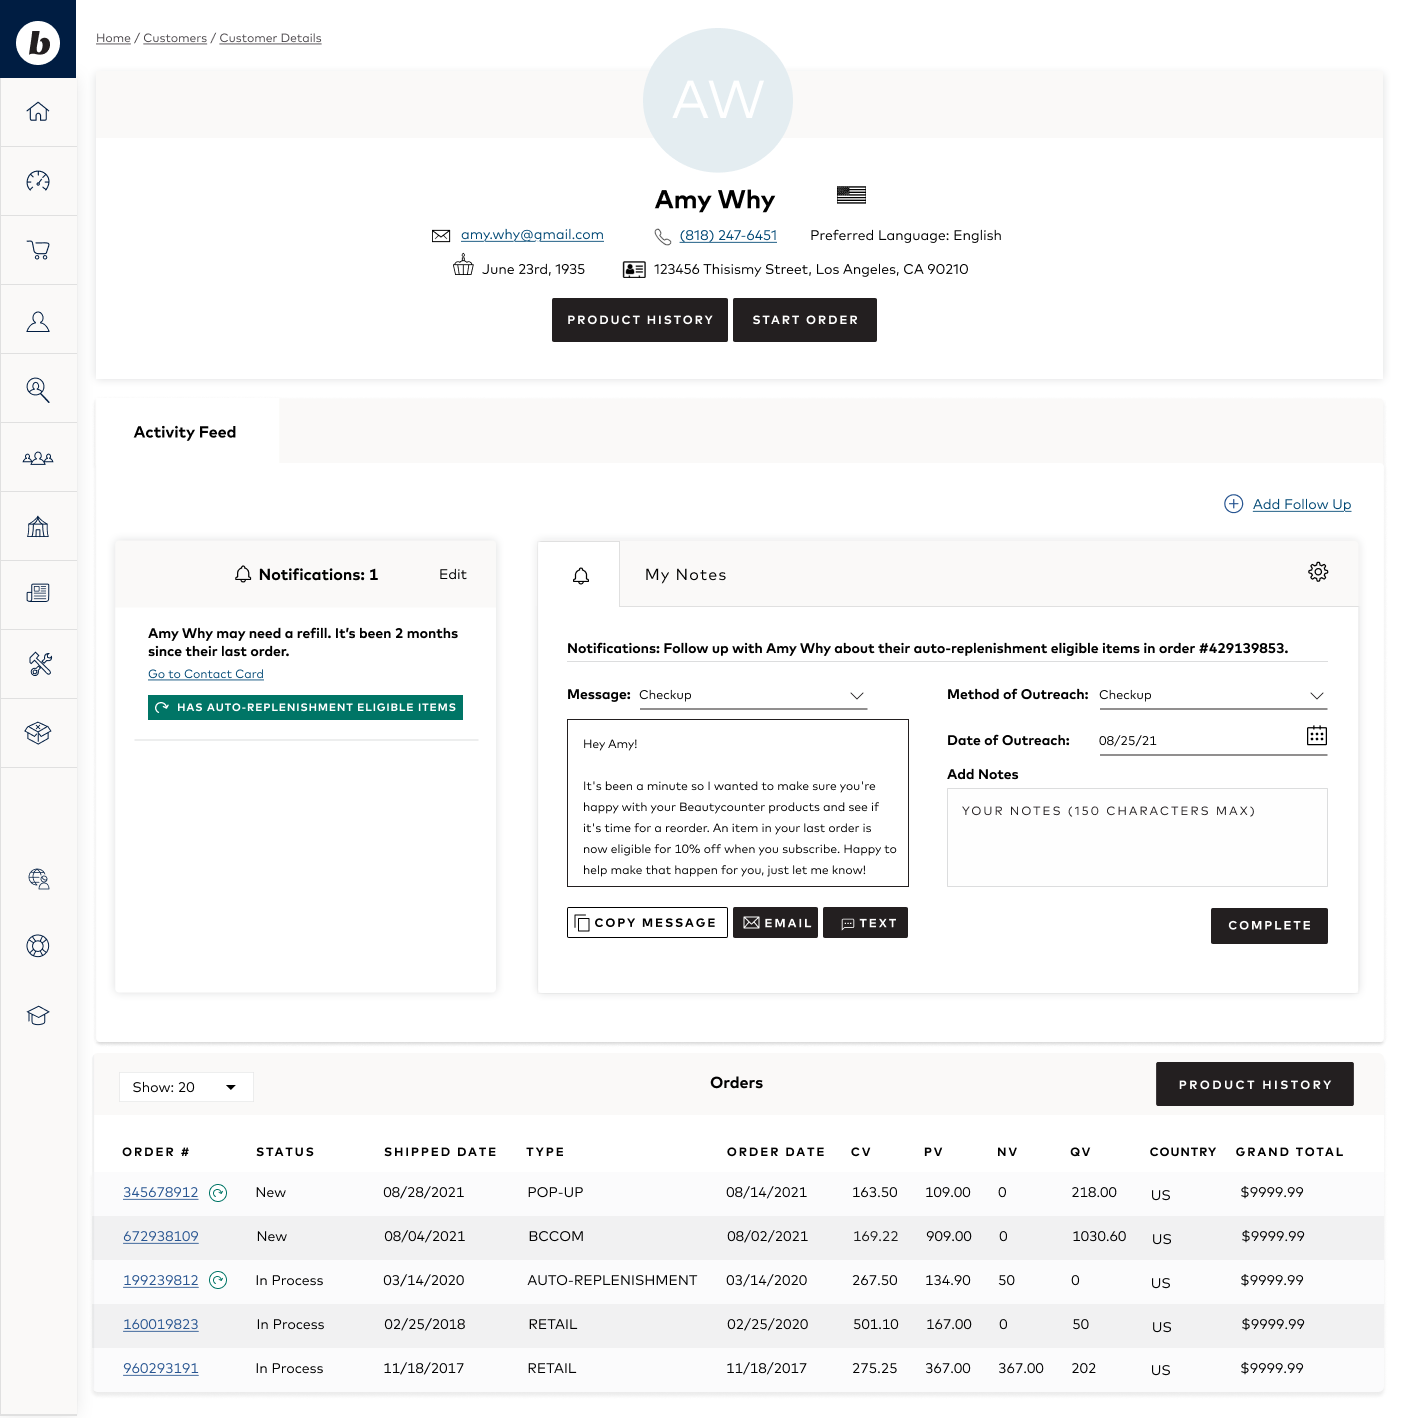Click Edit in the Notifications panel

tap(453, 574)
